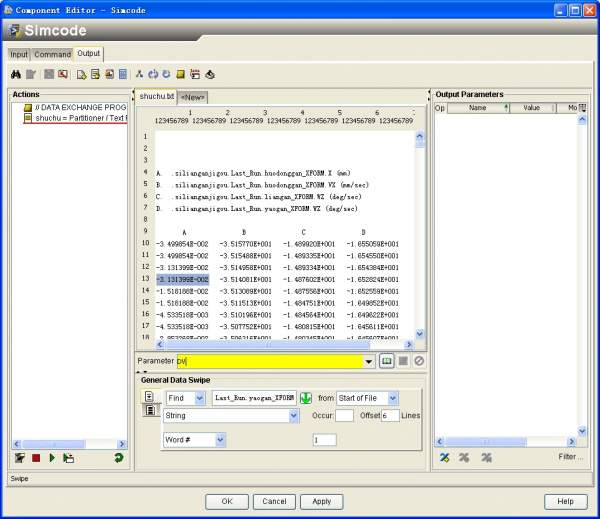Viewport: 600px width, 519px height.
Task: Click the branch-structure toolbar icon
Action: [x=139, y=74]
